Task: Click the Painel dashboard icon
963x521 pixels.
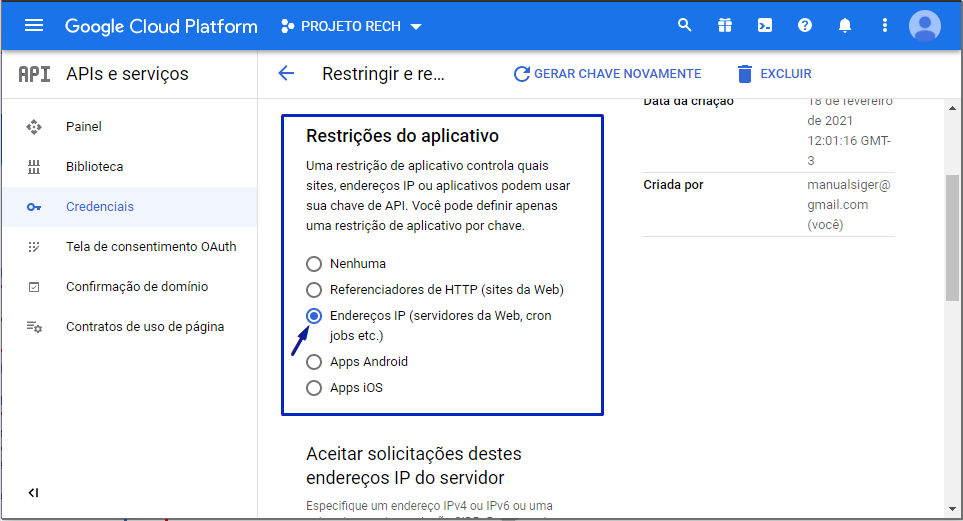Action: (34, 127)
